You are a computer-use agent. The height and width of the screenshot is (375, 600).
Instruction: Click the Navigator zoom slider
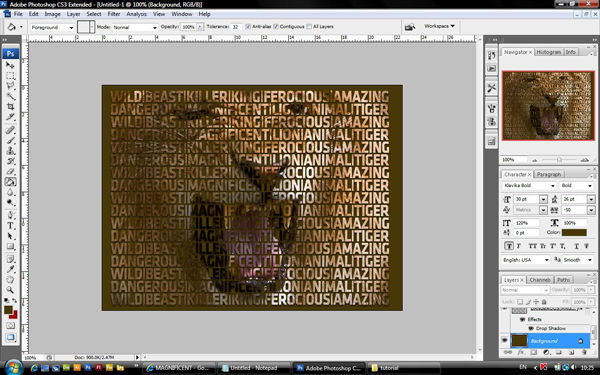click(559, 160)
